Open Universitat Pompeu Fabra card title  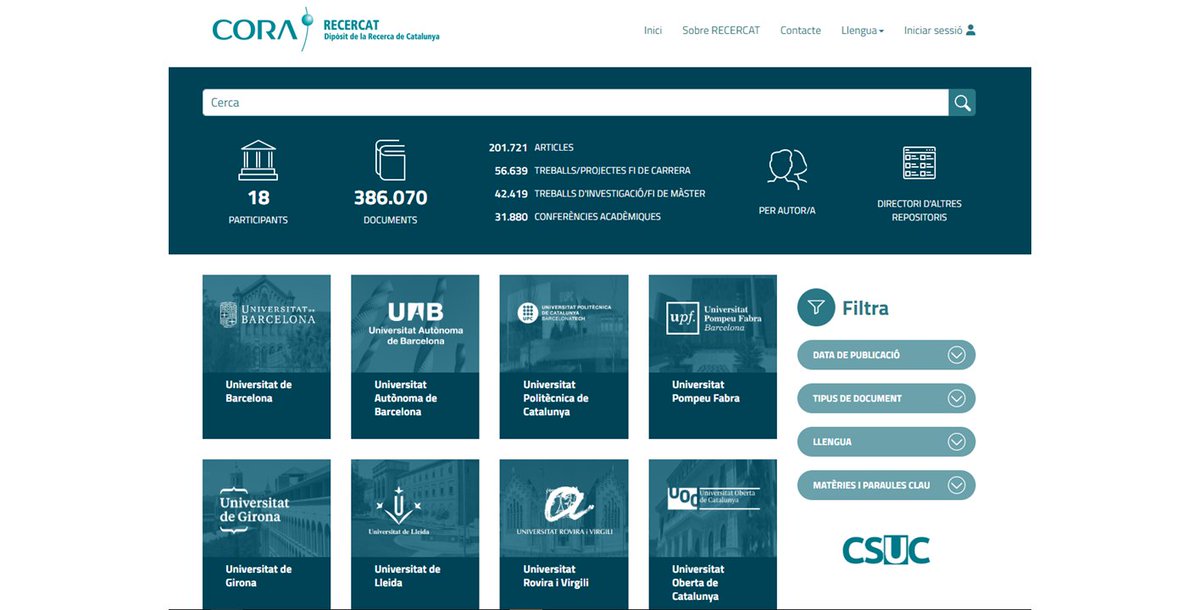tap(706, 391)
